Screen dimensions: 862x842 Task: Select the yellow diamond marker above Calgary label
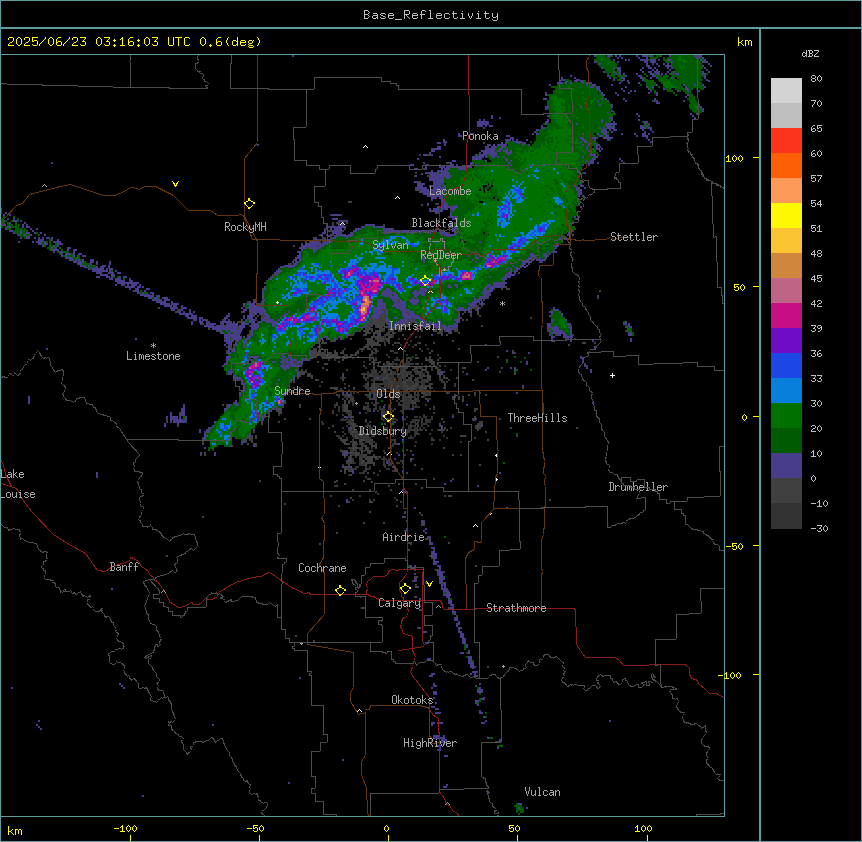point(405,589)
